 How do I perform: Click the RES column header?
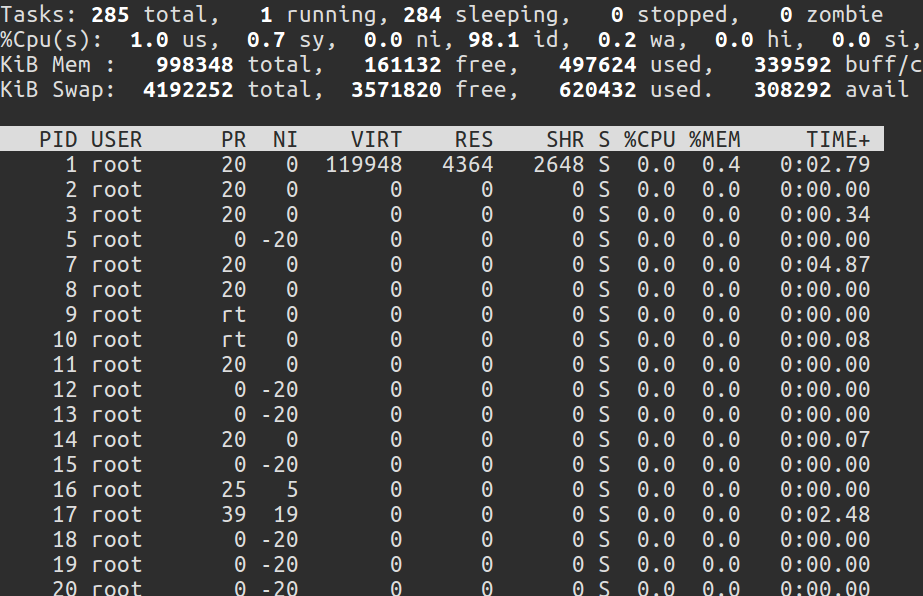[x=473, y=139]
